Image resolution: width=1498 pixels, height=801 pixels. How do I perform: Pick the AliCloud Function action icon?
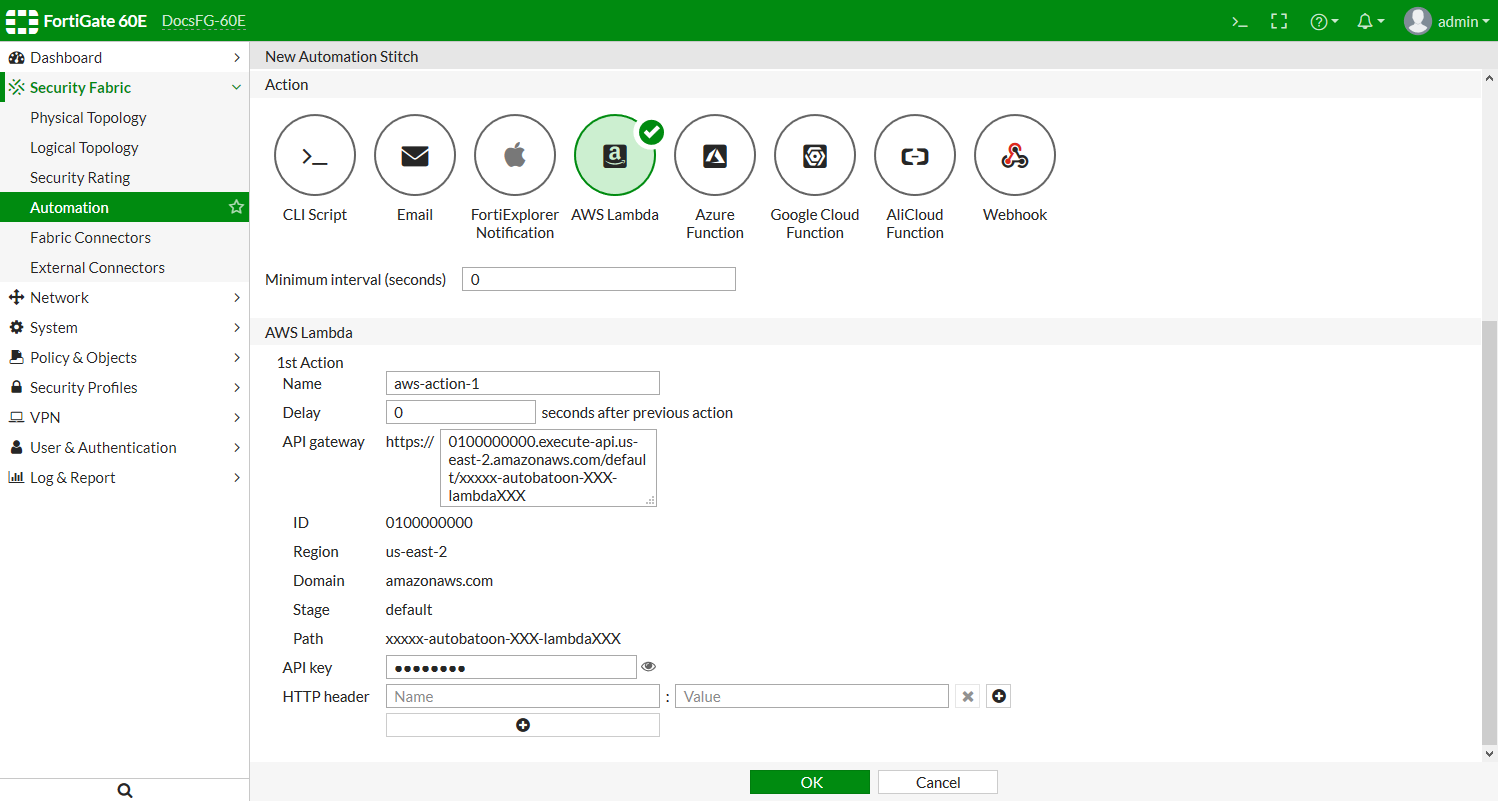(915, 156)
